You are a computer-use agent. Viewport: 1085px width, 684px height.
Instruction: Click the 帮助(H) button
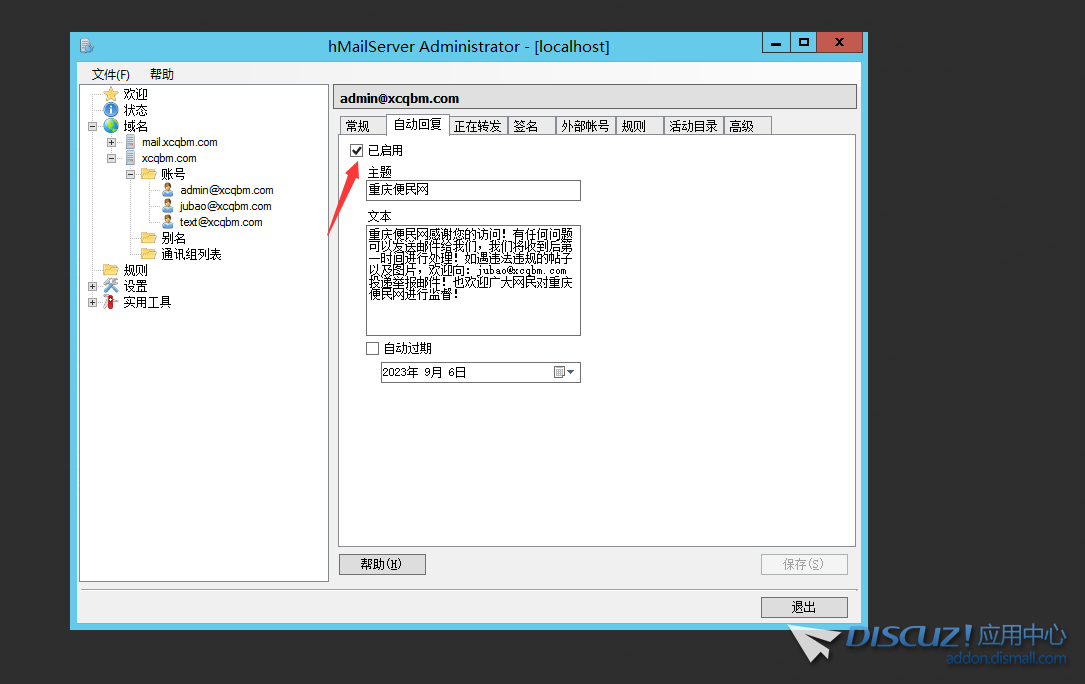(x=382, y=564)
